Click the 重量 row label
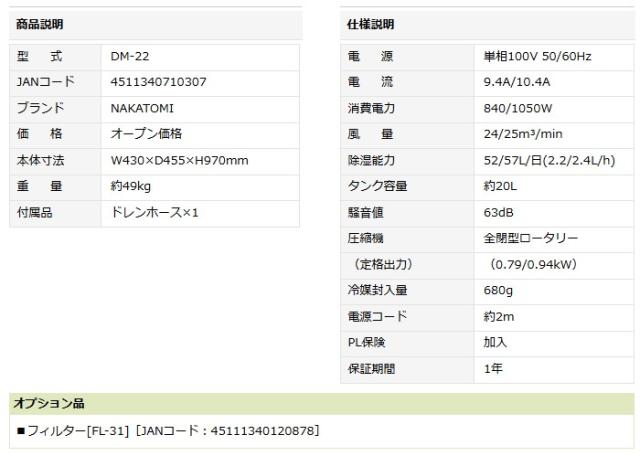The image size is (640, 456). (40, 186)
